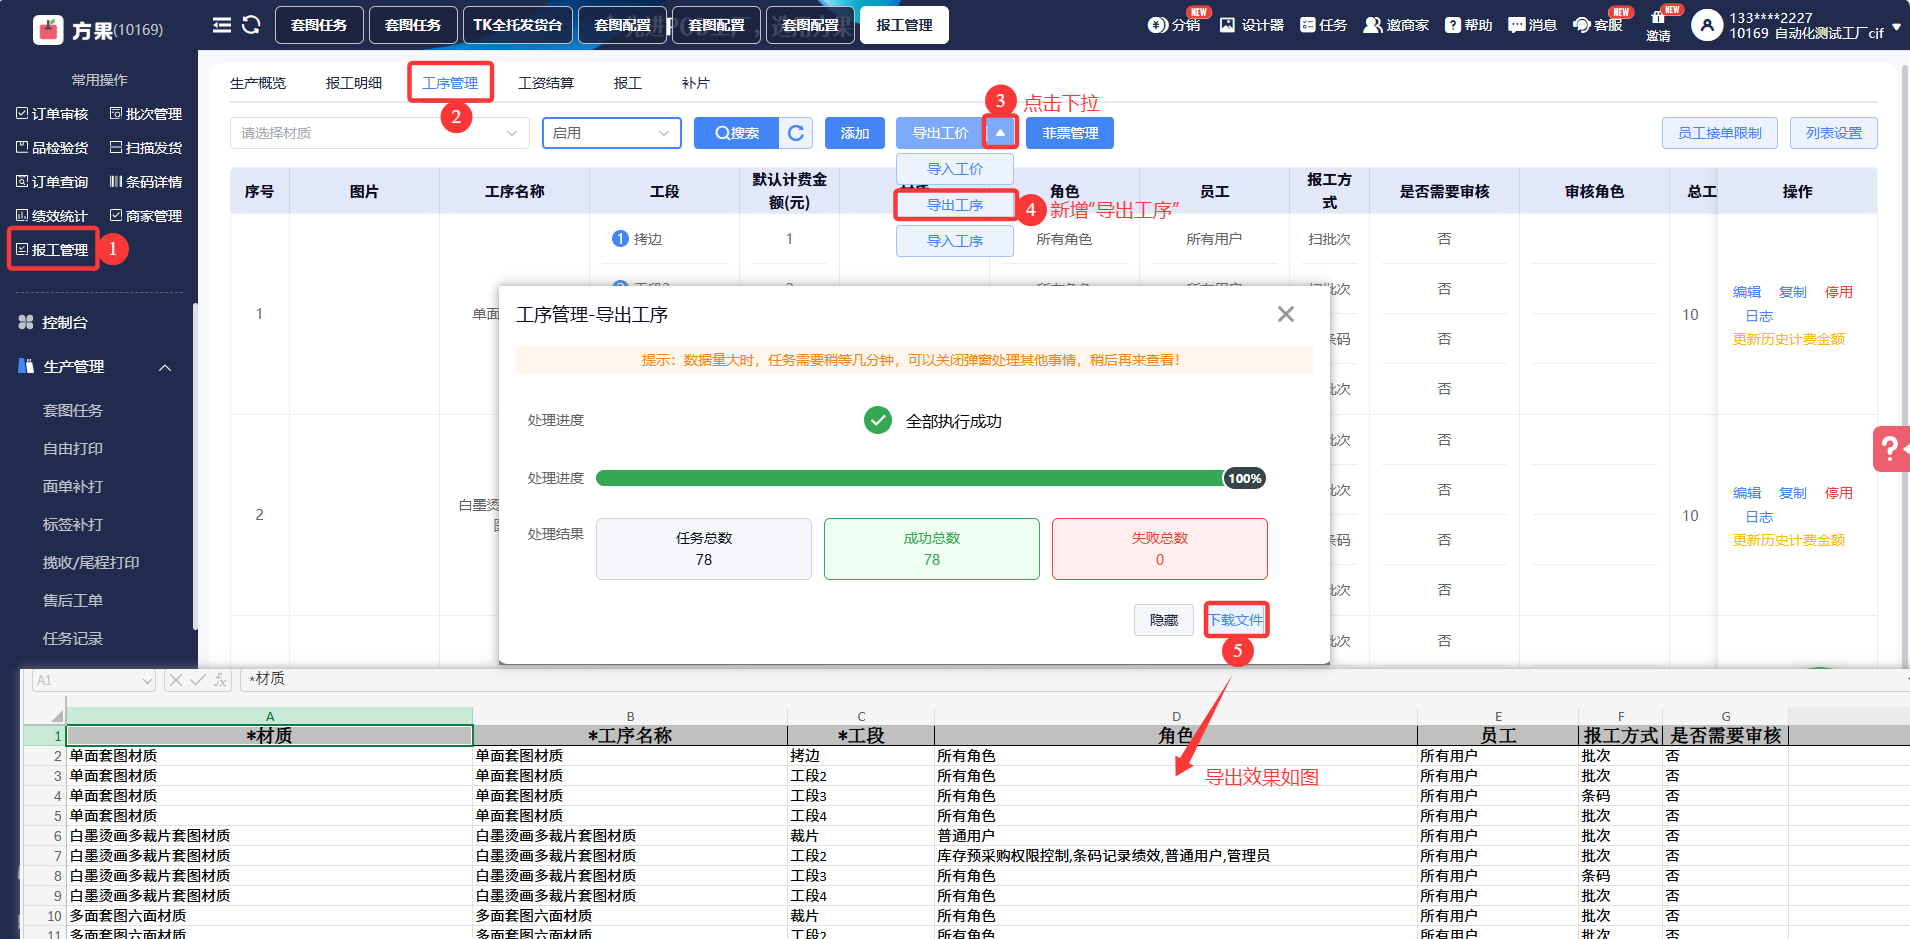The image size is (1910, 939).
Task: Click 编辑 for table row 1
Action: (x=1747, y=292)
